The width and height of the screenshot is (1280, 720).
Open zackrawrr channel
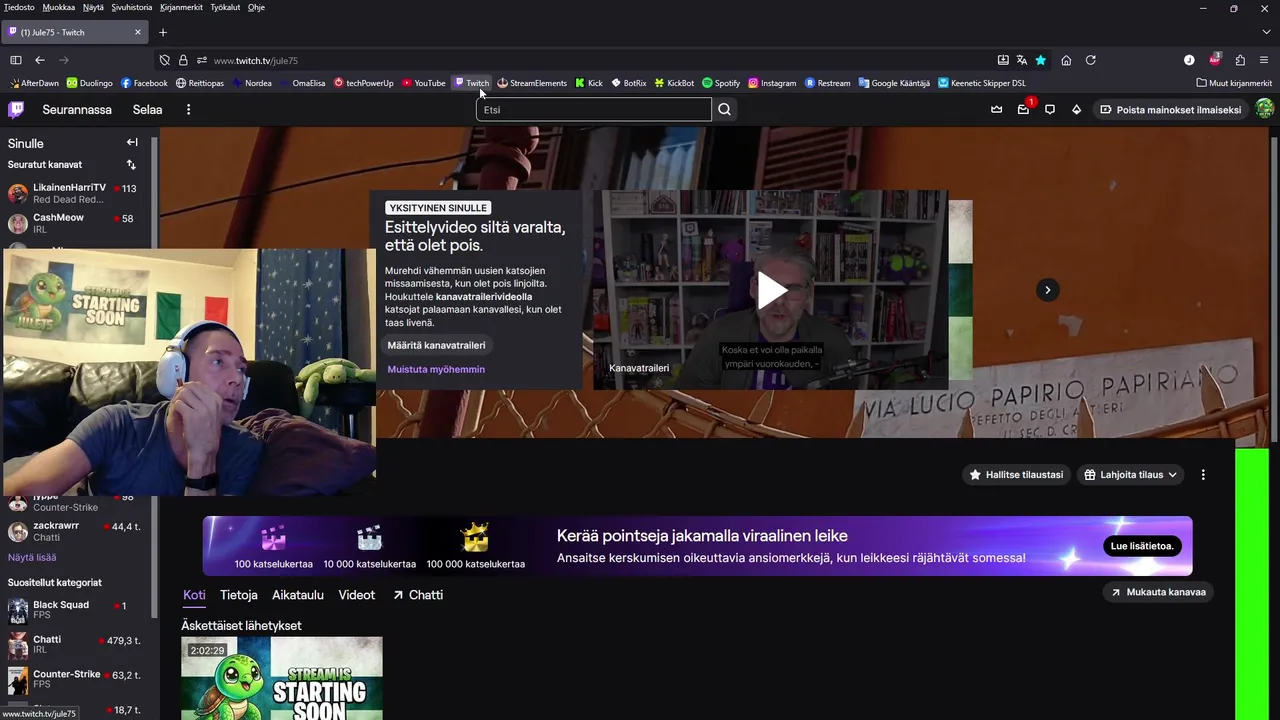[75, 531]
